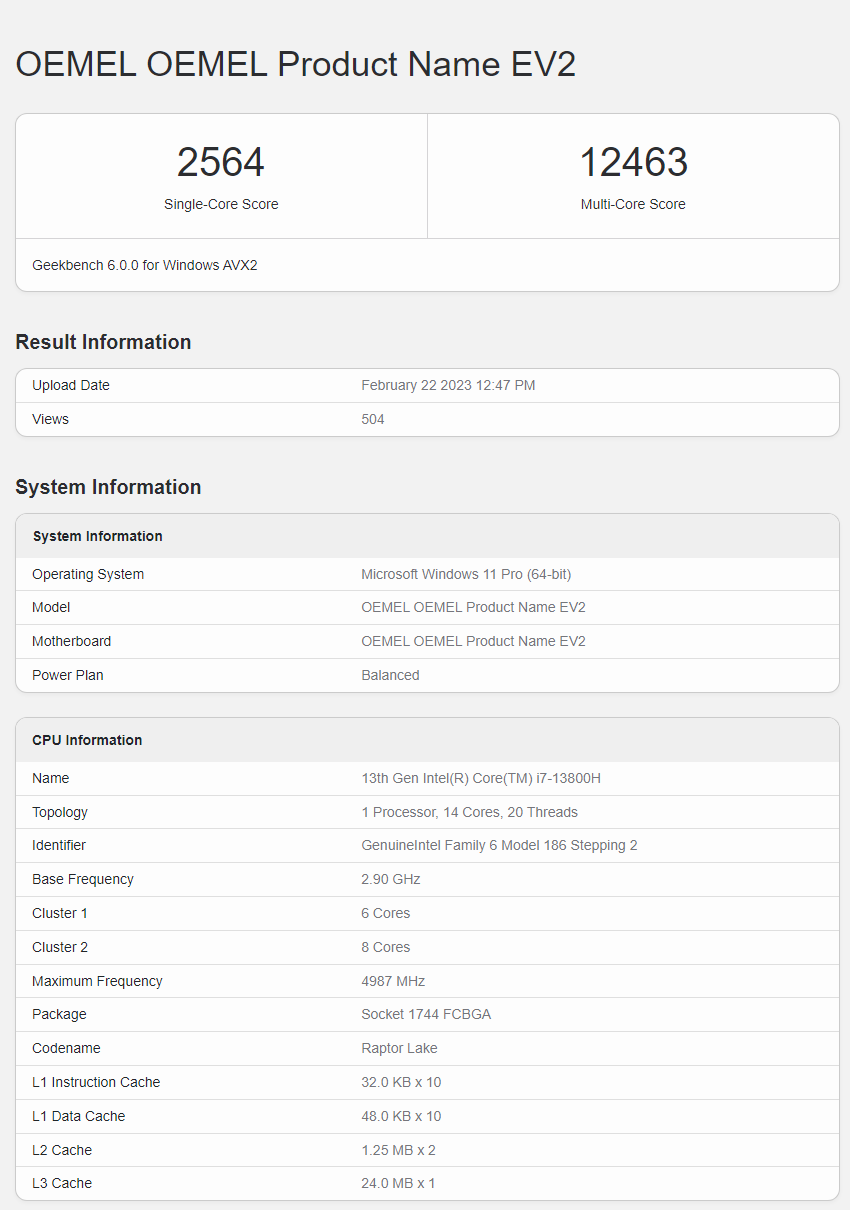850x1210 pixels.
Task: Select the i7-13800H processor name
Action: (x=481, y=779)
